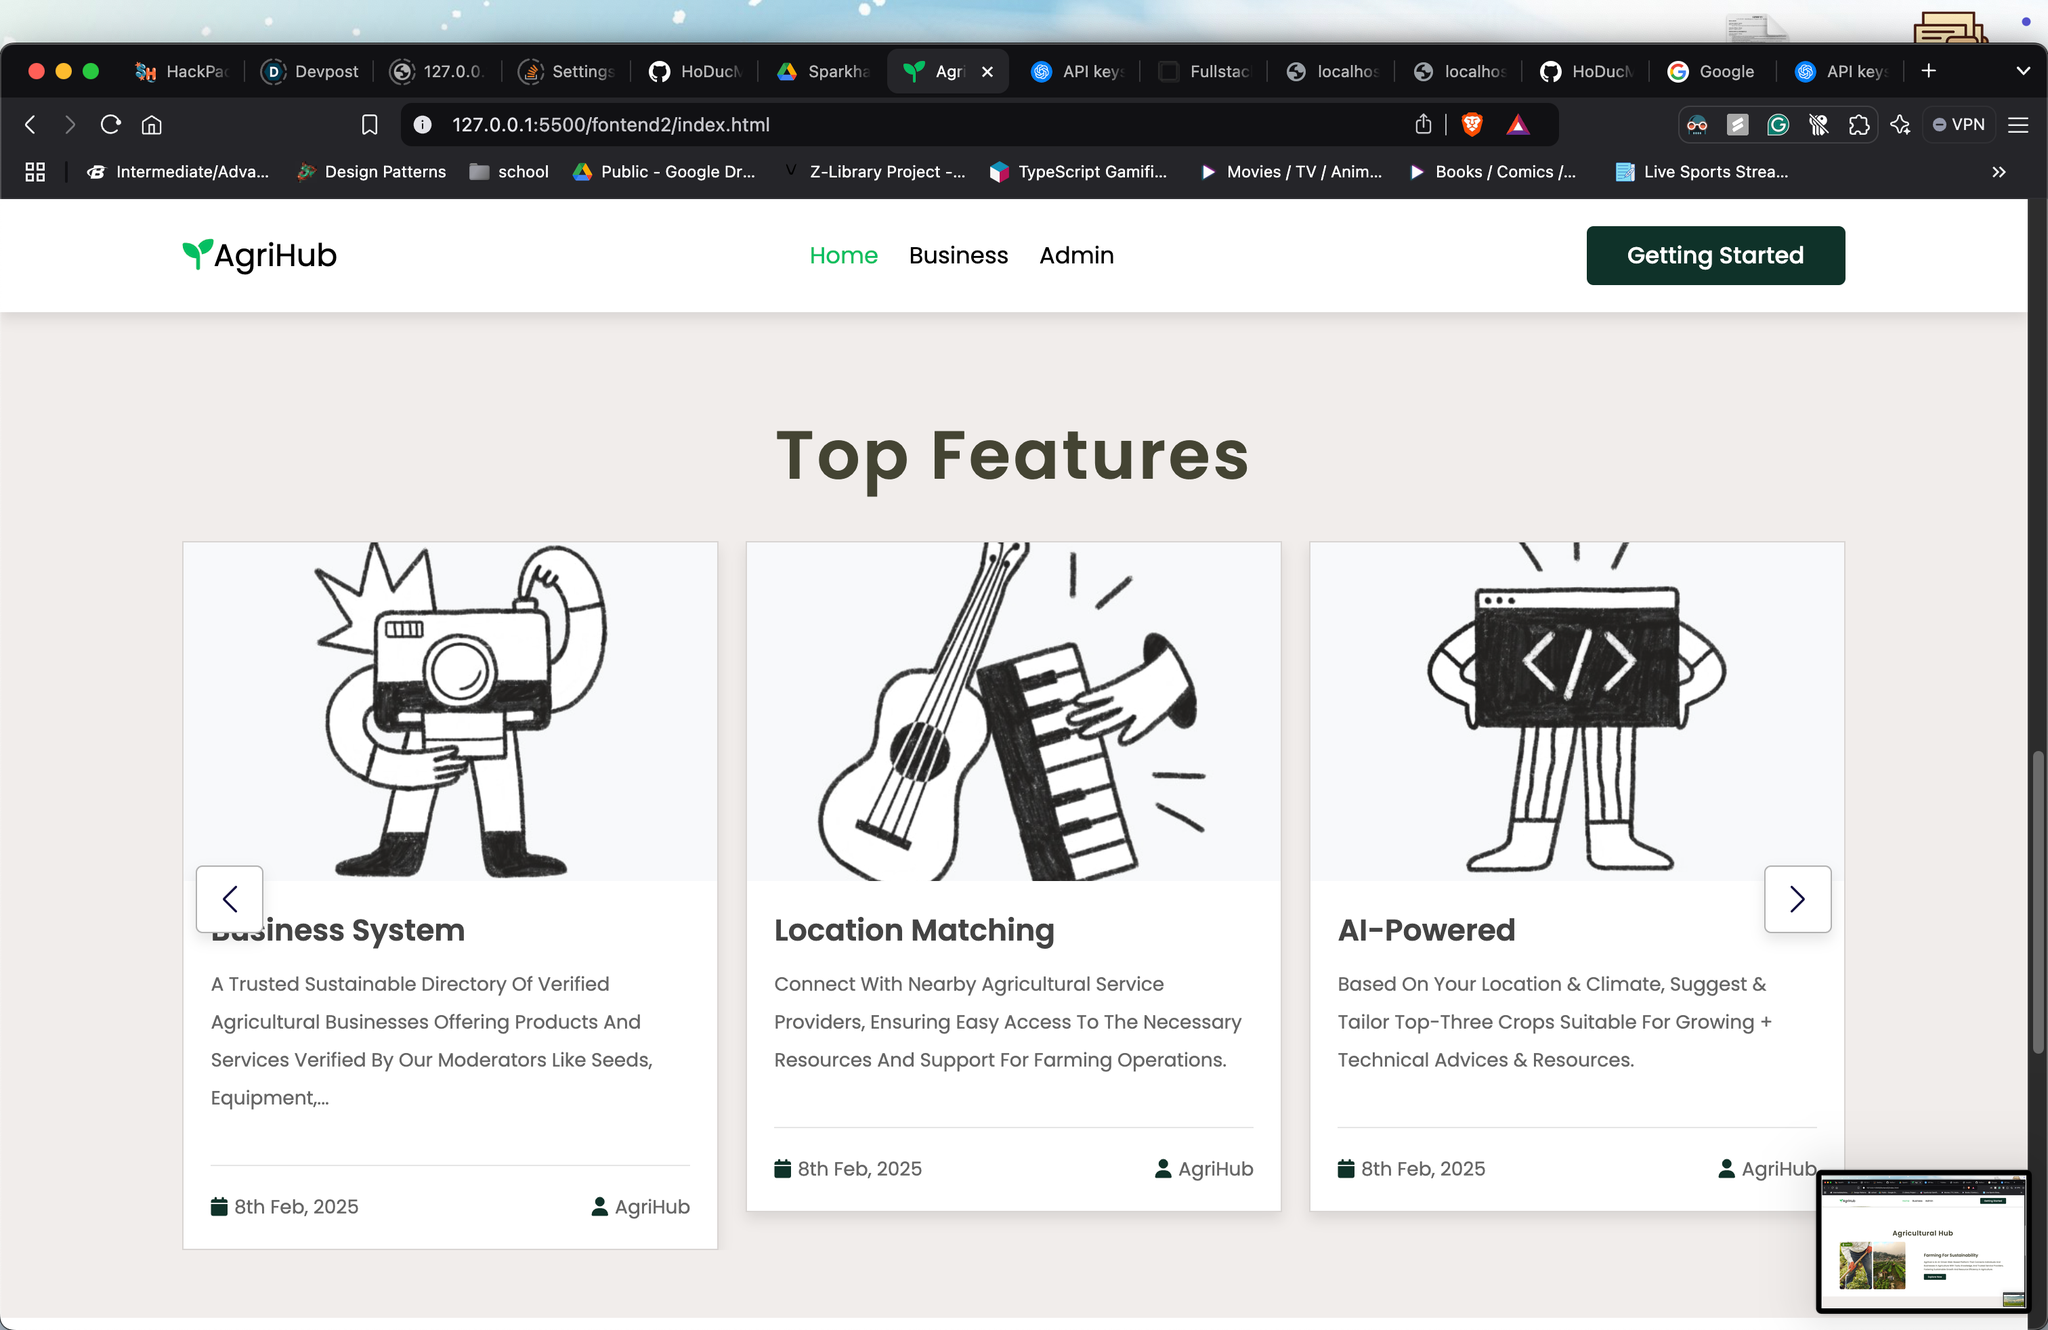This screenshot has width=2048, height=1330.
Task: Click site info icon to toggle permissions view
Action: [x=421, y=124]
